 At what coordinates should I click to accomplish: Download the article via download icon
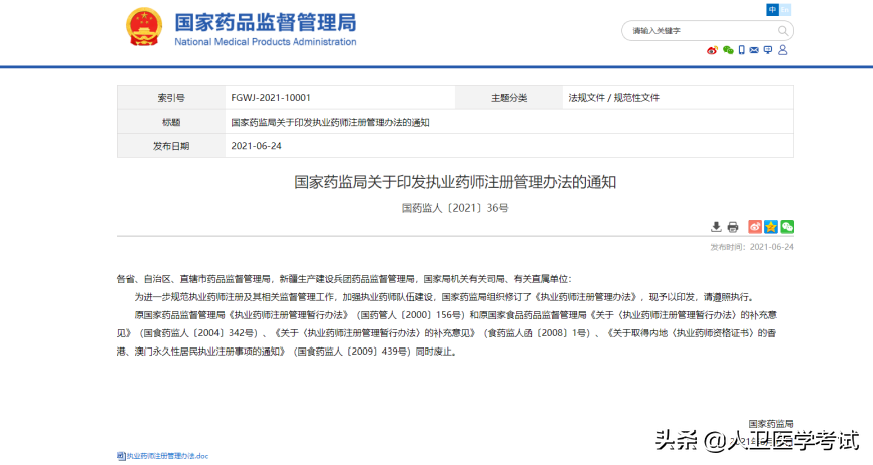point(716,227)
